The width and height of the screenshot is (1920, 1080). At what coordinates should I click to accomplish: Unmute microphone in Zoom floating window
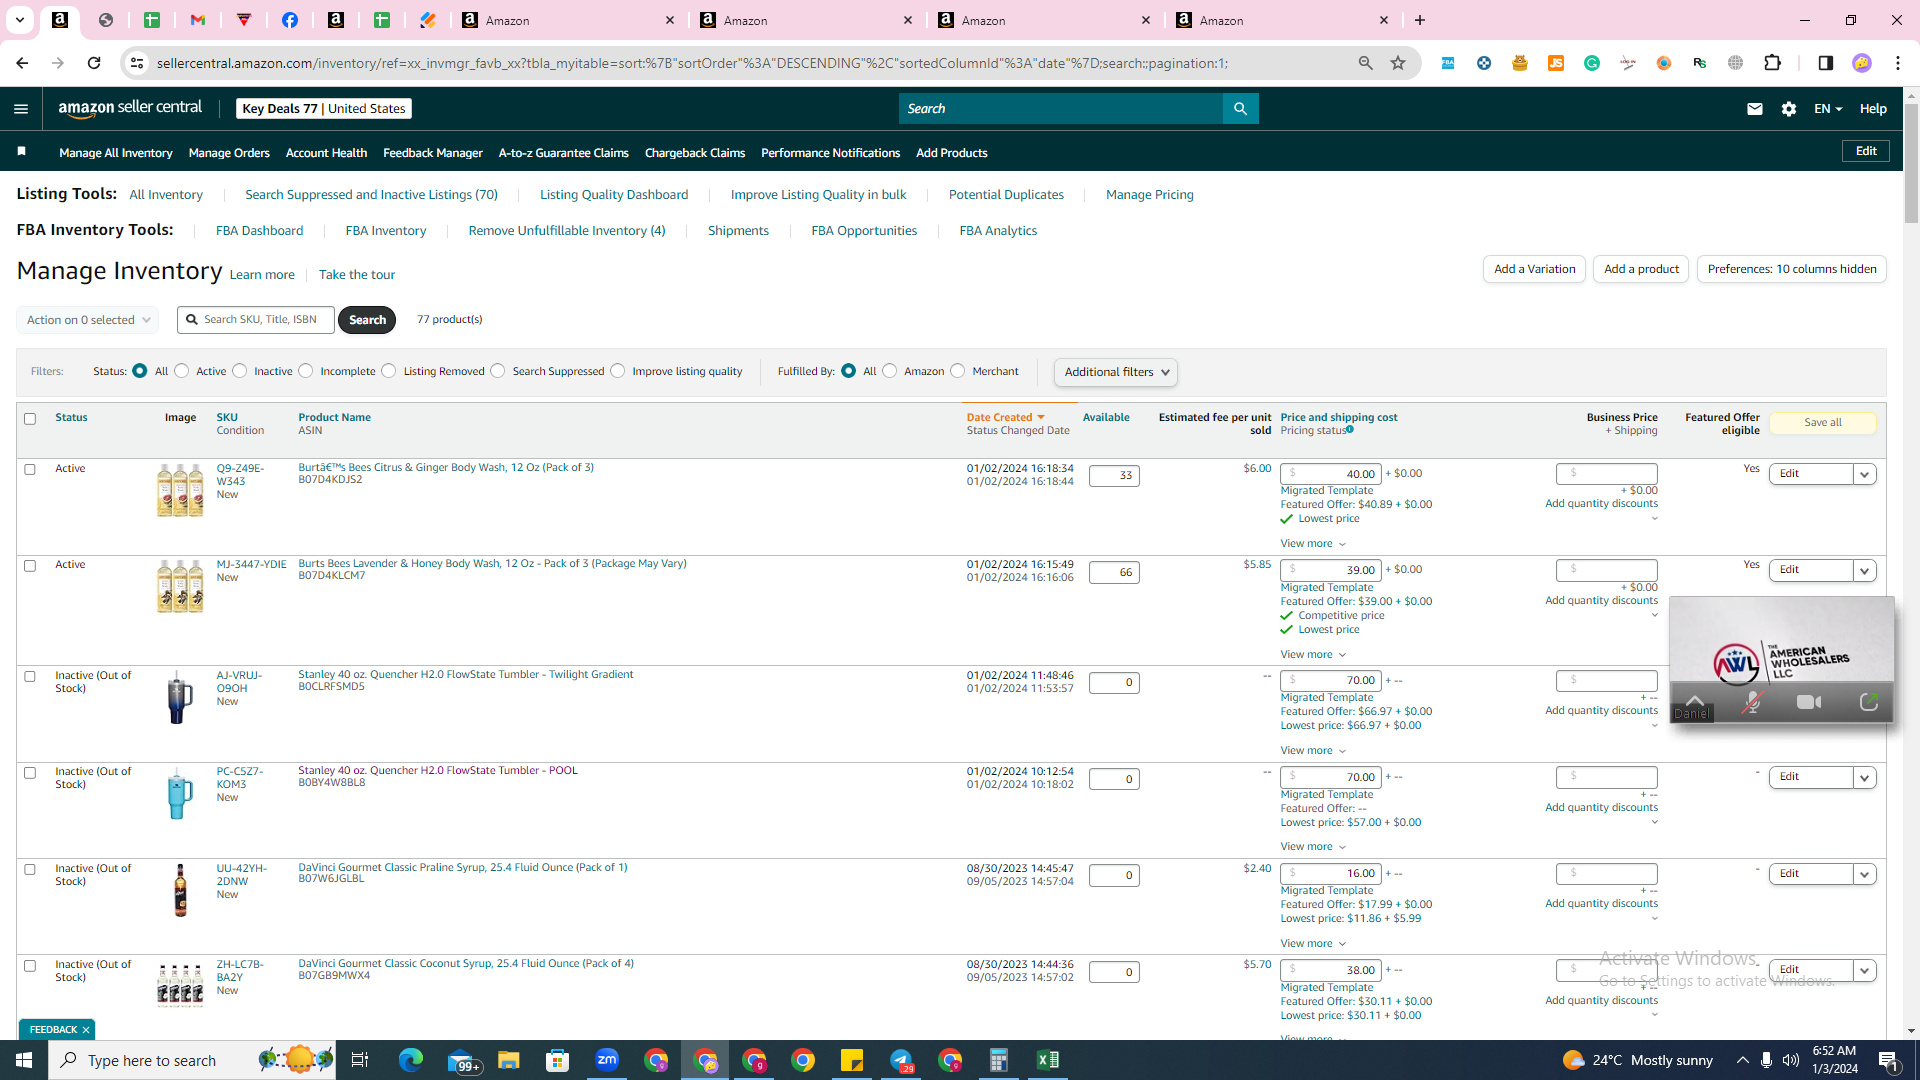pos(1751,702)
